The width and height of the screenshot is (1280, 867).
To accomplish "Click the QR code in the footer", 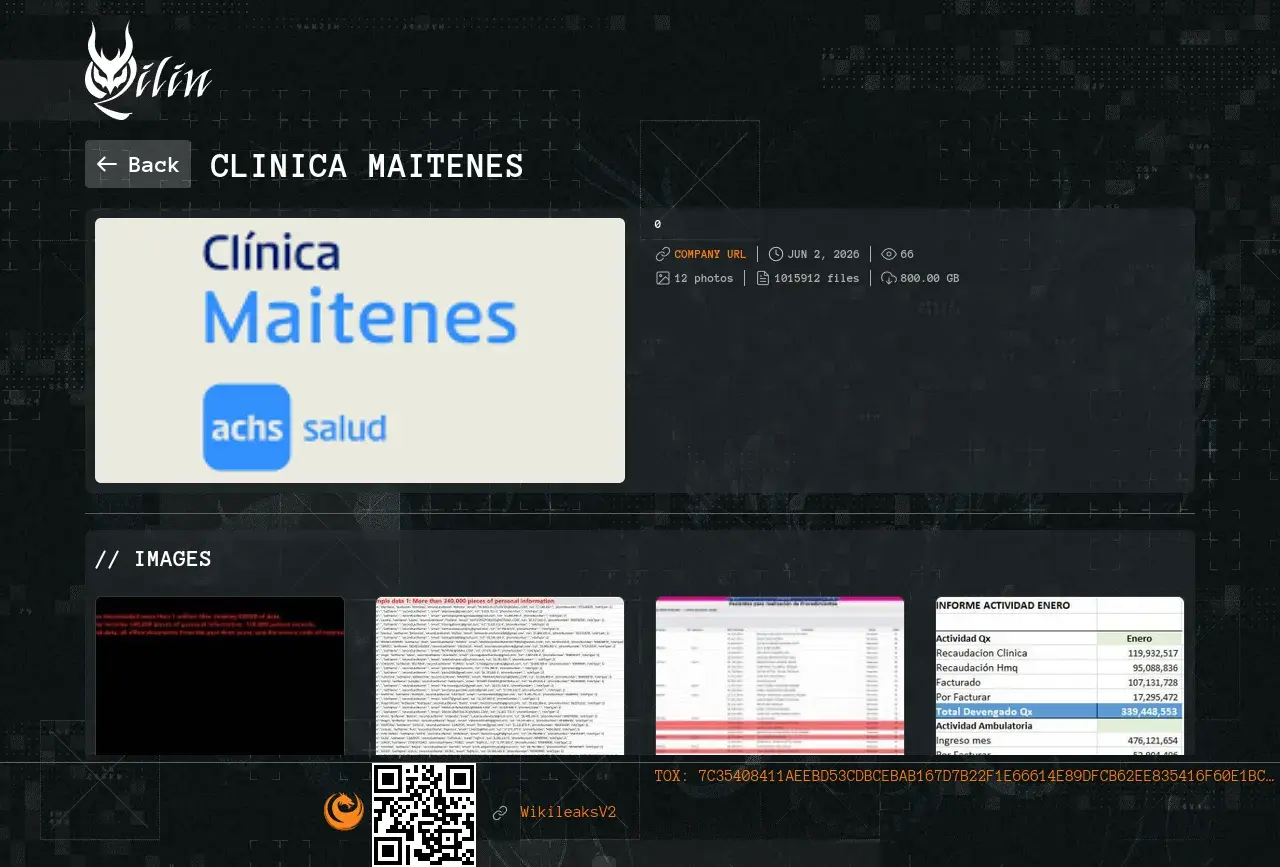I will click(x=424, y=814).
